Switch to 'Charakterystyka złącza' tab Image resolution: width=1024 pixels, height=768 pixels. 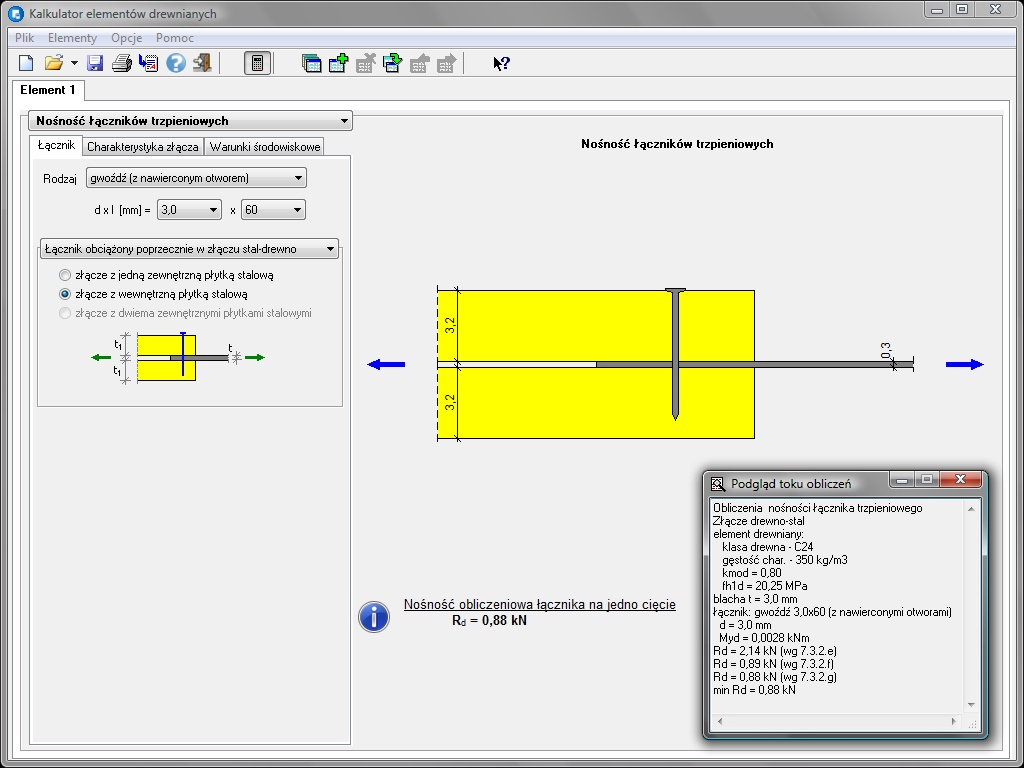[x=142, y=146]
